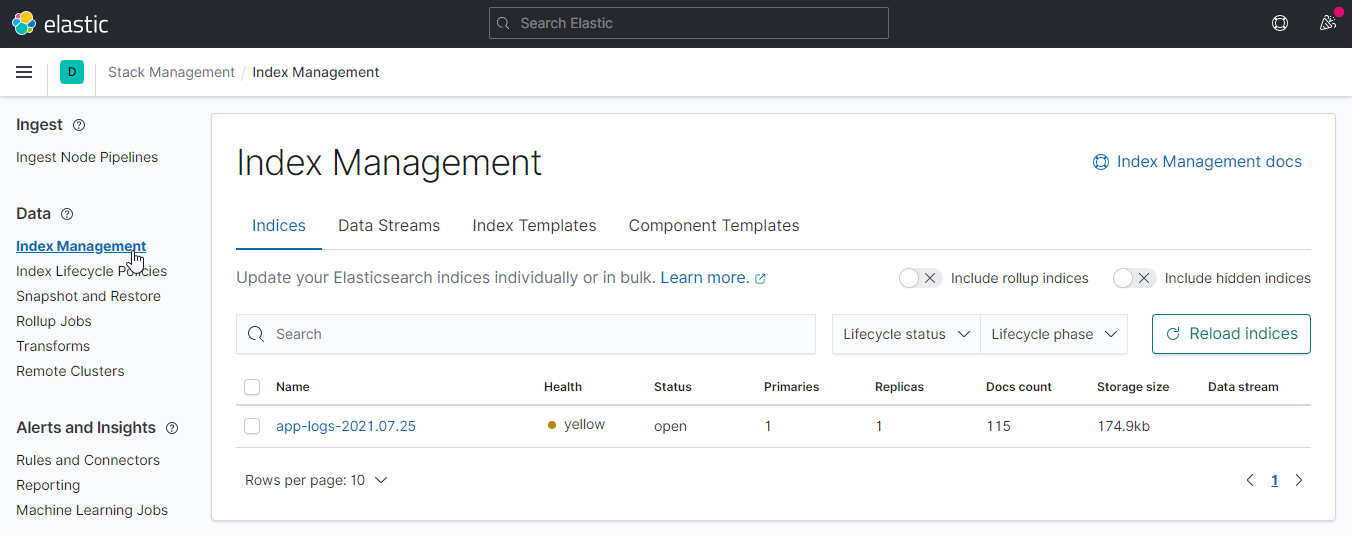Open the Lifecycle phase dropdown
The height and width of the screenshot is (535, 1352).
click(x=1054, y=334)
